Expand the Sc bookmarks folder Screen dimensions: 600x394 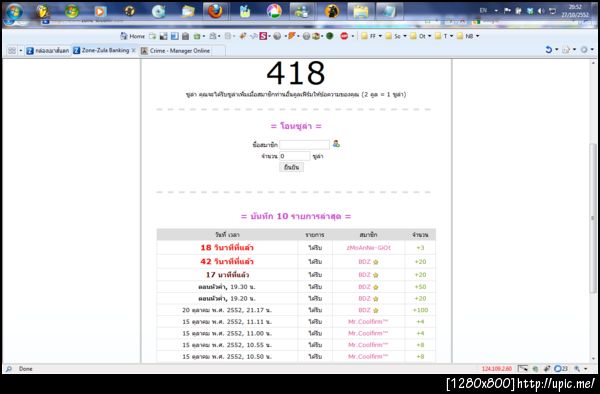(x=396, y=36)
